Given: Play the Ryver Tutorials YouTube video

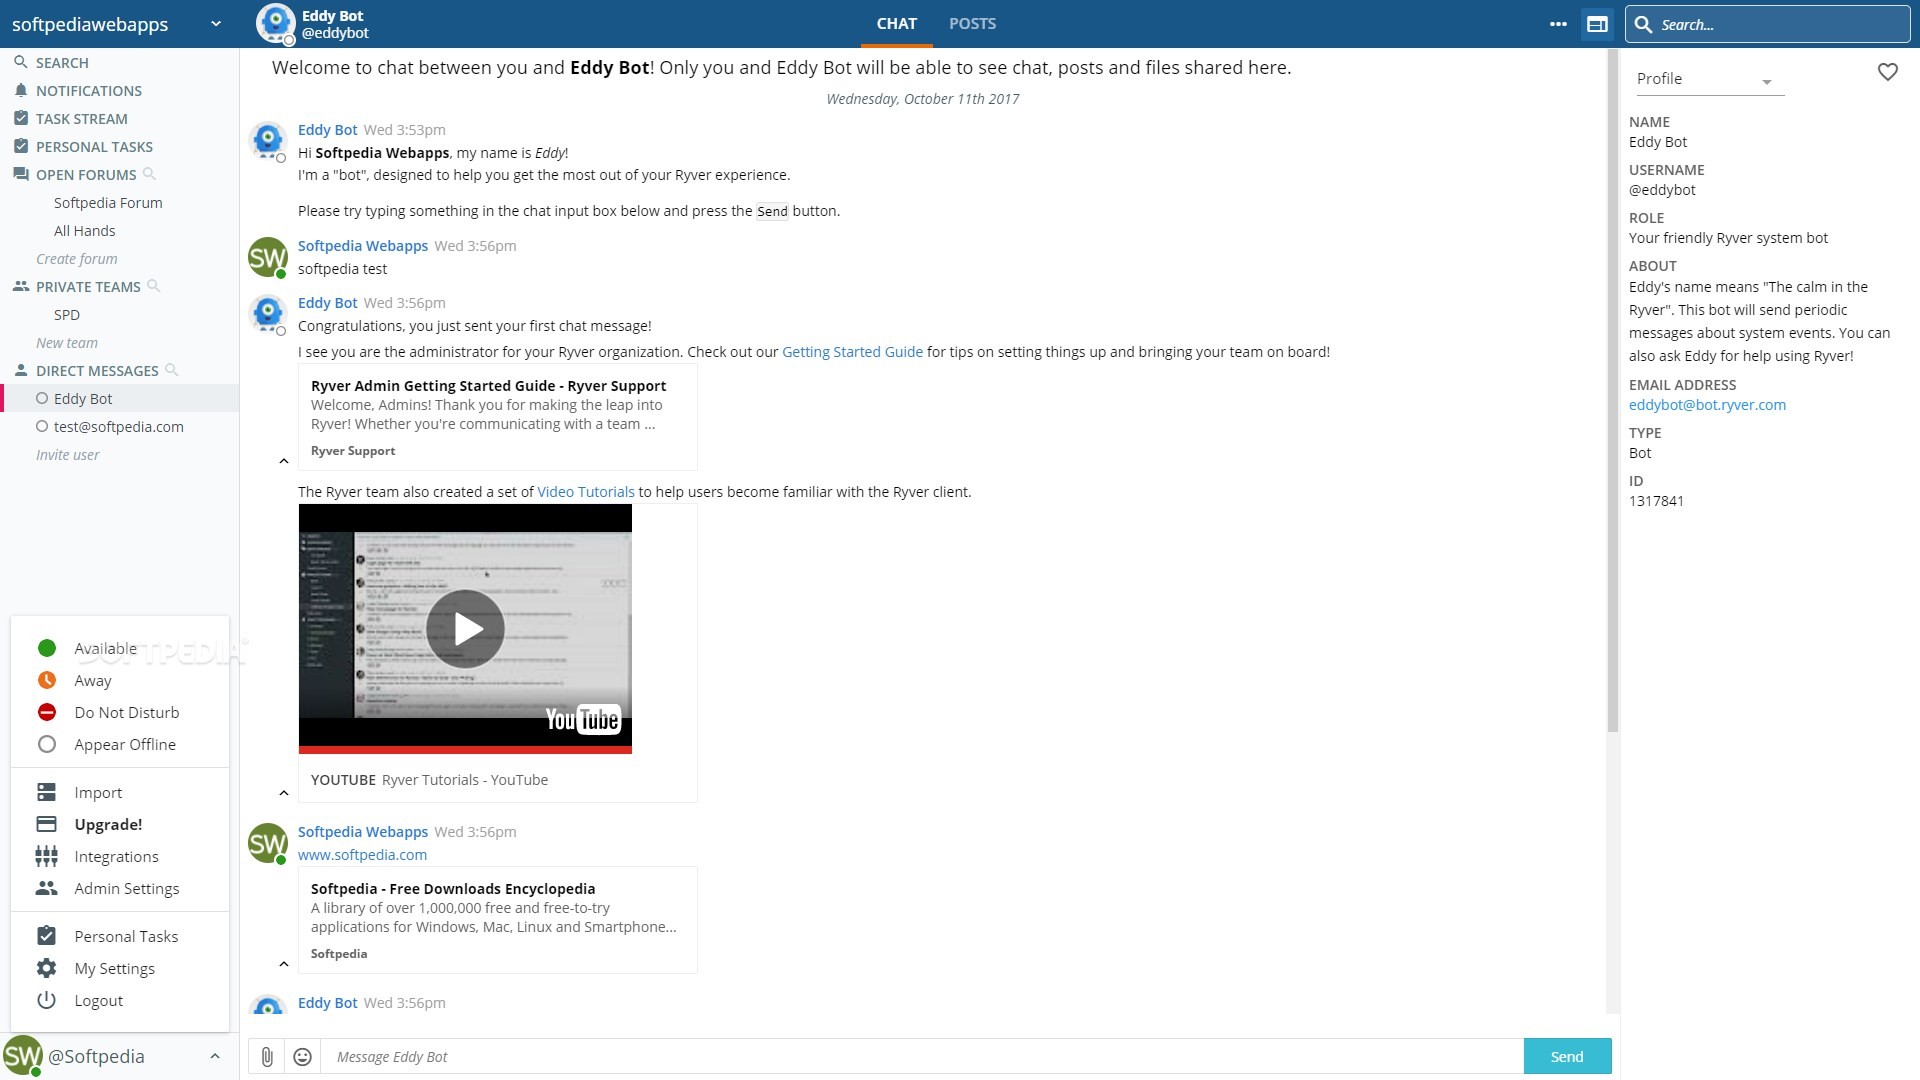Looking at the screenshot, I should 465,628.
